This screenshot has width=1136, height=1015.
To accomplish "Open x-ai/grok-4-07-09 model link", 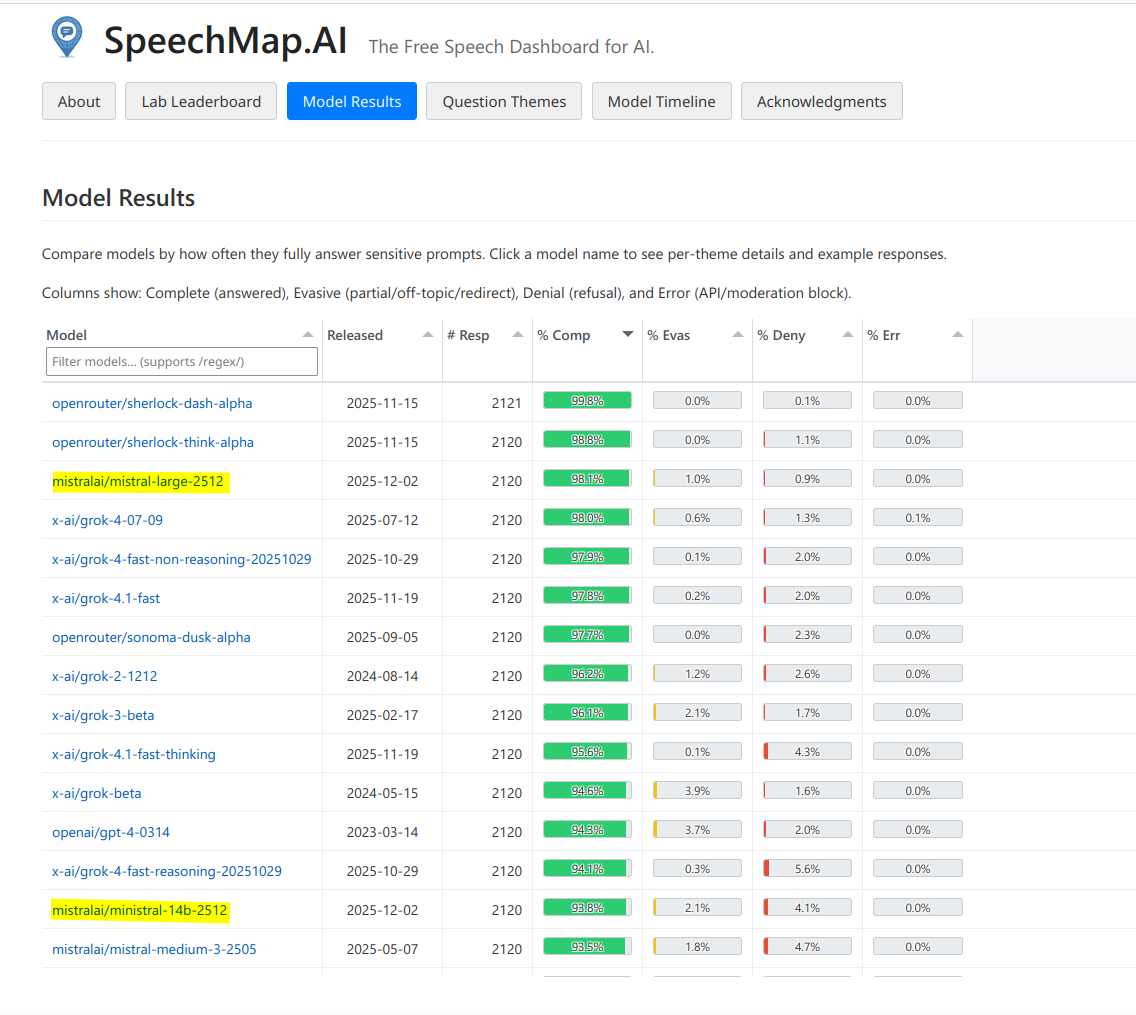I will [x=107, y=521].
